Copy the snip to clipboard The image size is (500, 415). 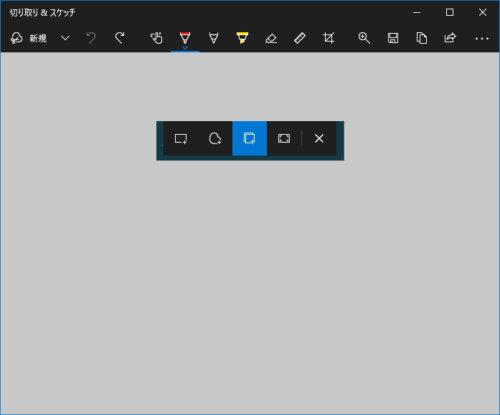pyautogui.click(x=422, y=38)
